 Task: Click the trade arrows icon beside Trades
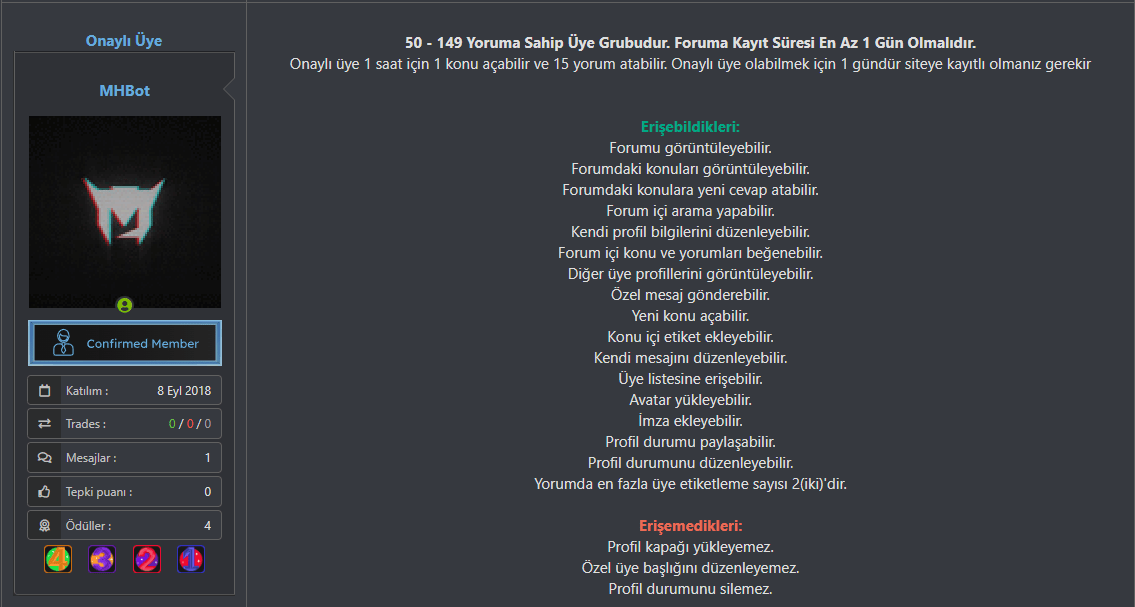click(45, 424)
